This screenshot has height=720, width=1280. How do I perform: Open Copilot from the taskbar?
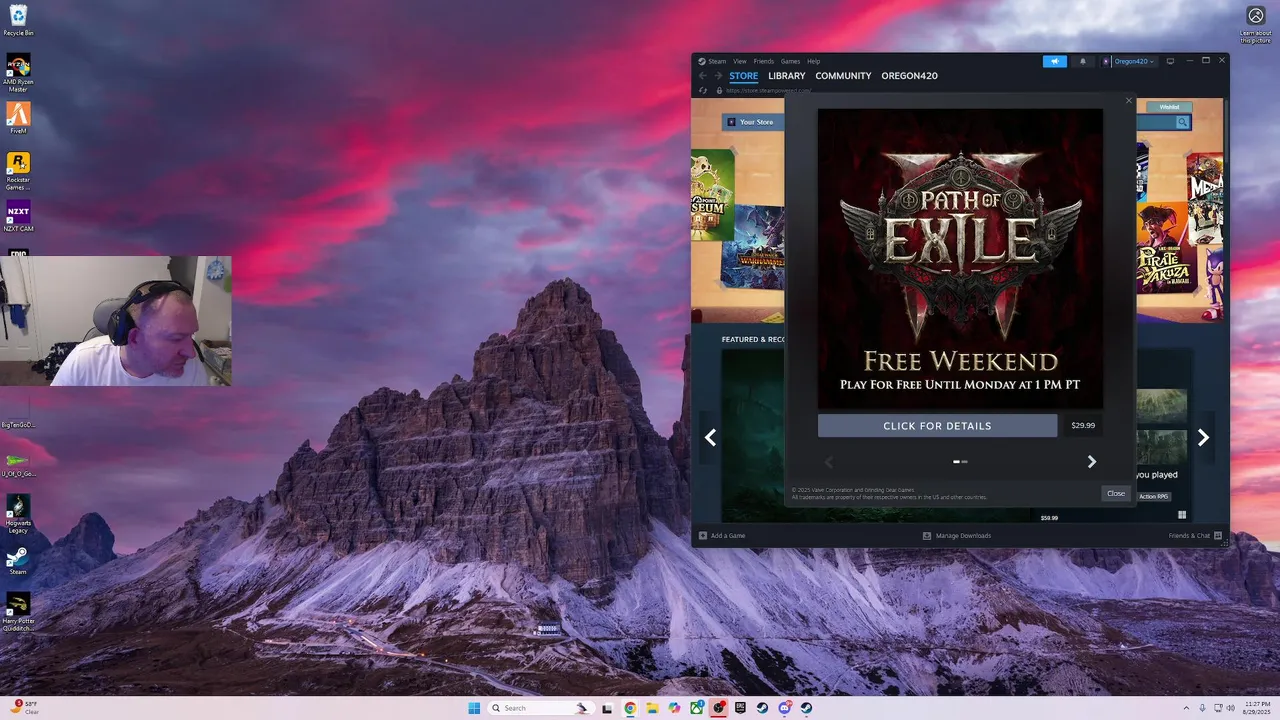(x=674, y=708)
